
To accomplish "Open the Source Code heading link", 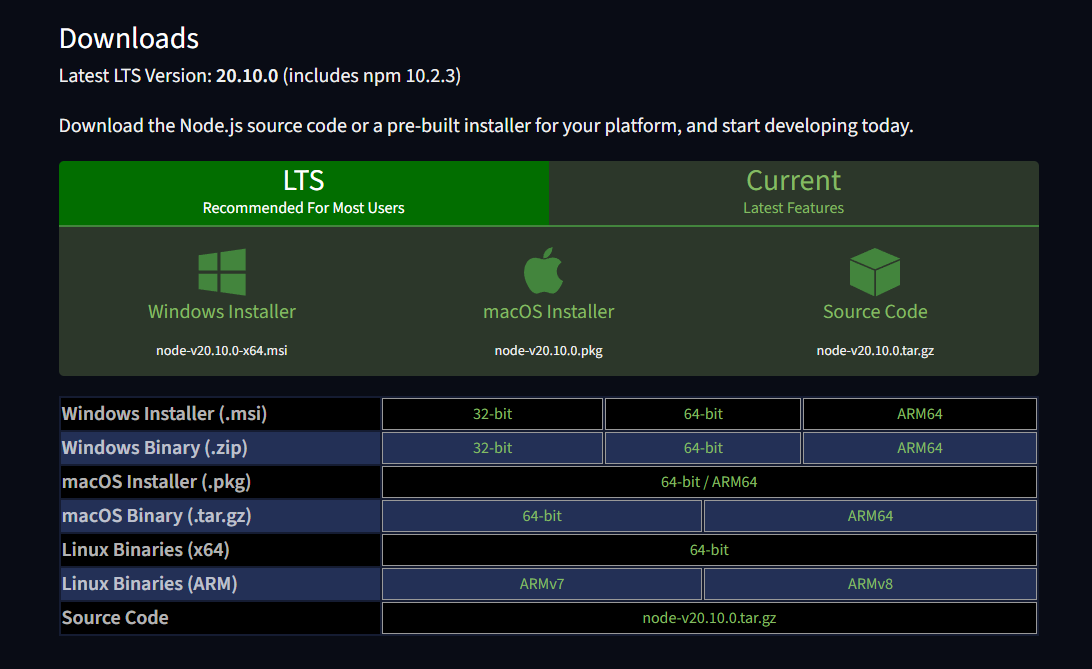I will (875, 311).
